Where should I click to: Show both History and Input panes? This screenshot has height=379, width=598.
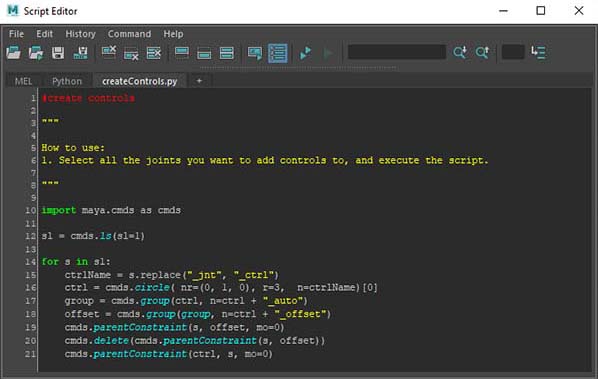pos(227,53)
